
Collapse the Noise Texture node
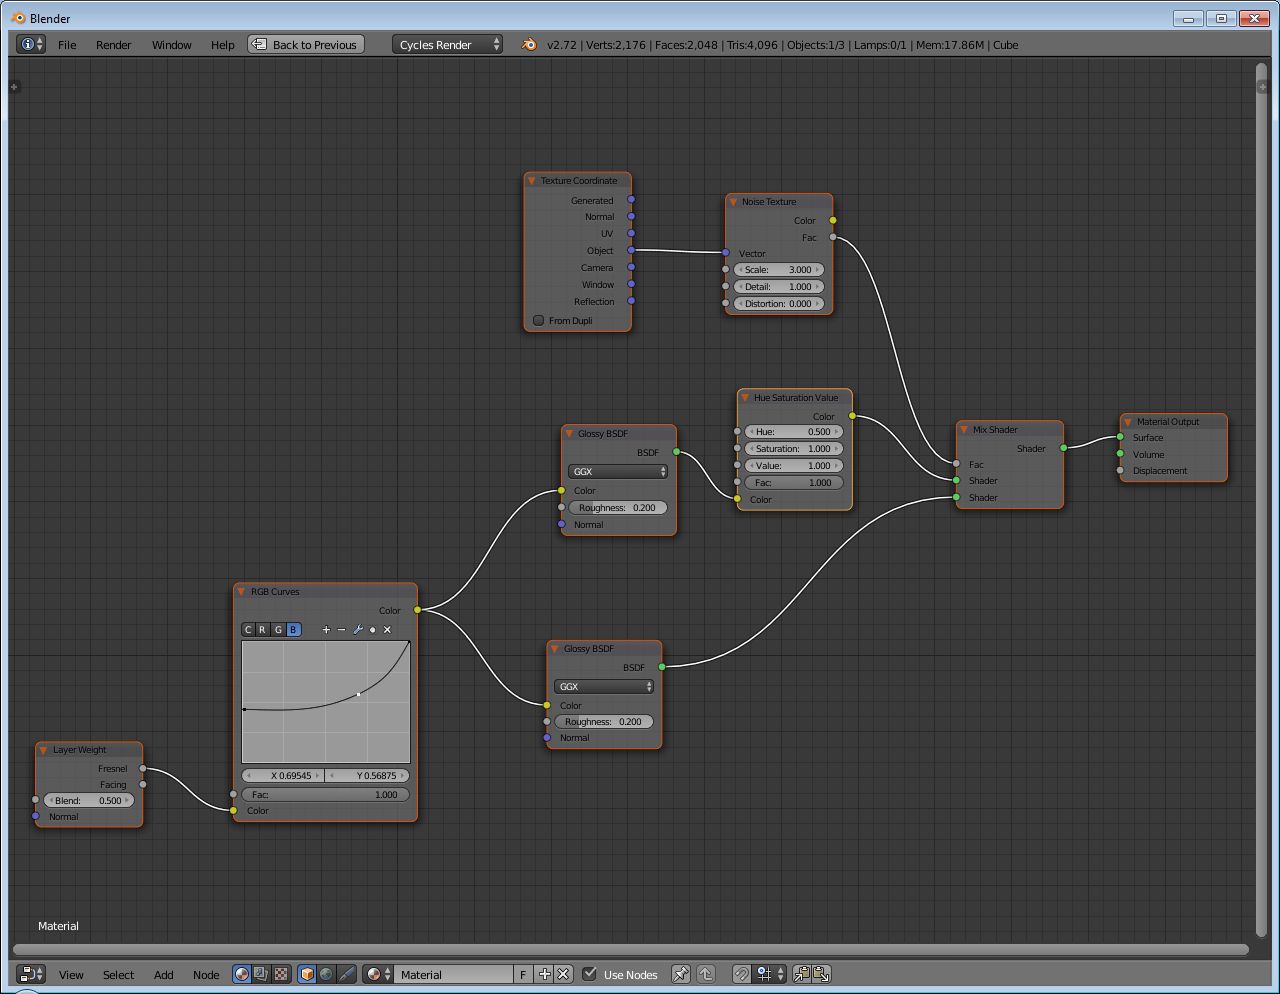(x=732, y=202)
